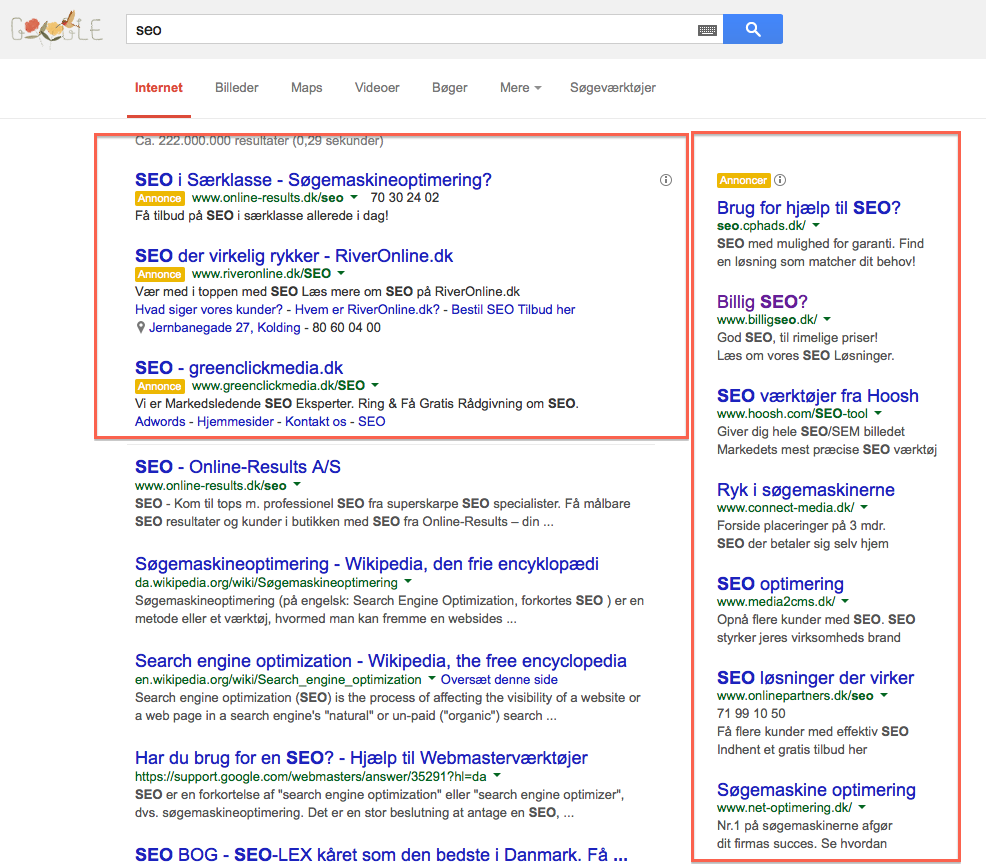Click the orange 'Annoncer' sidebar label

(x=743, y=180)
